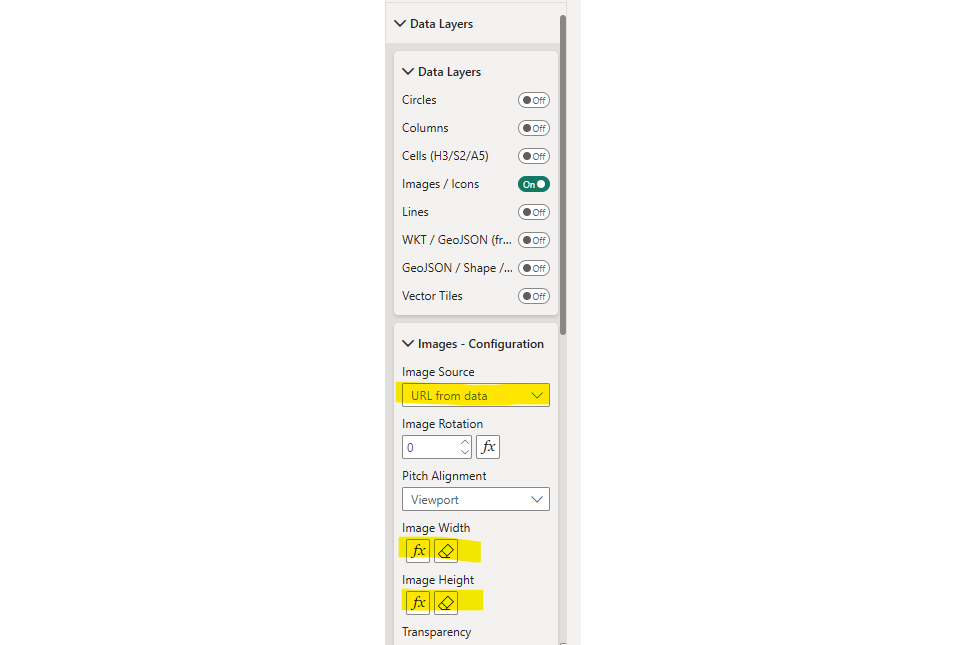Enable the WKT / GeoJSON layer toggle
960x645 pixels.
pos(533,240)
